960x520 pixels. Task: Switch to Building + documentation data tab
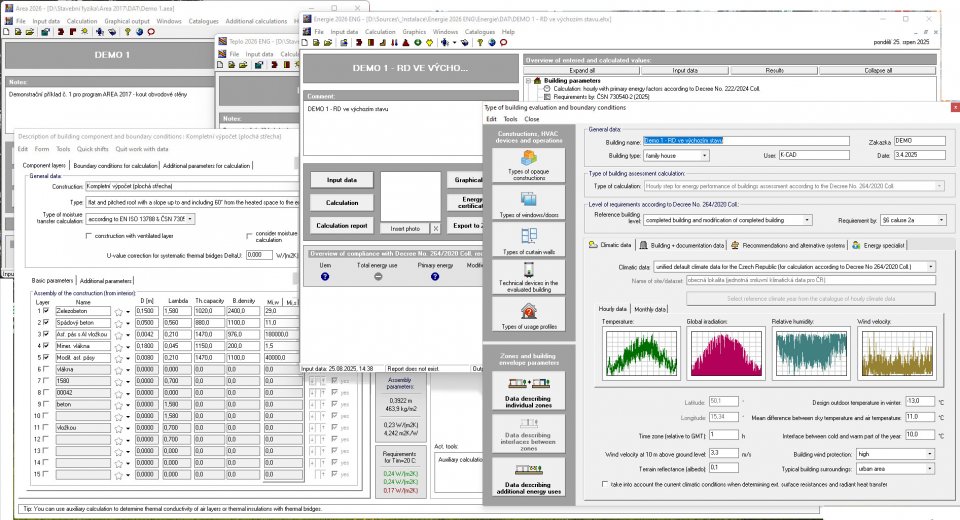681,245
